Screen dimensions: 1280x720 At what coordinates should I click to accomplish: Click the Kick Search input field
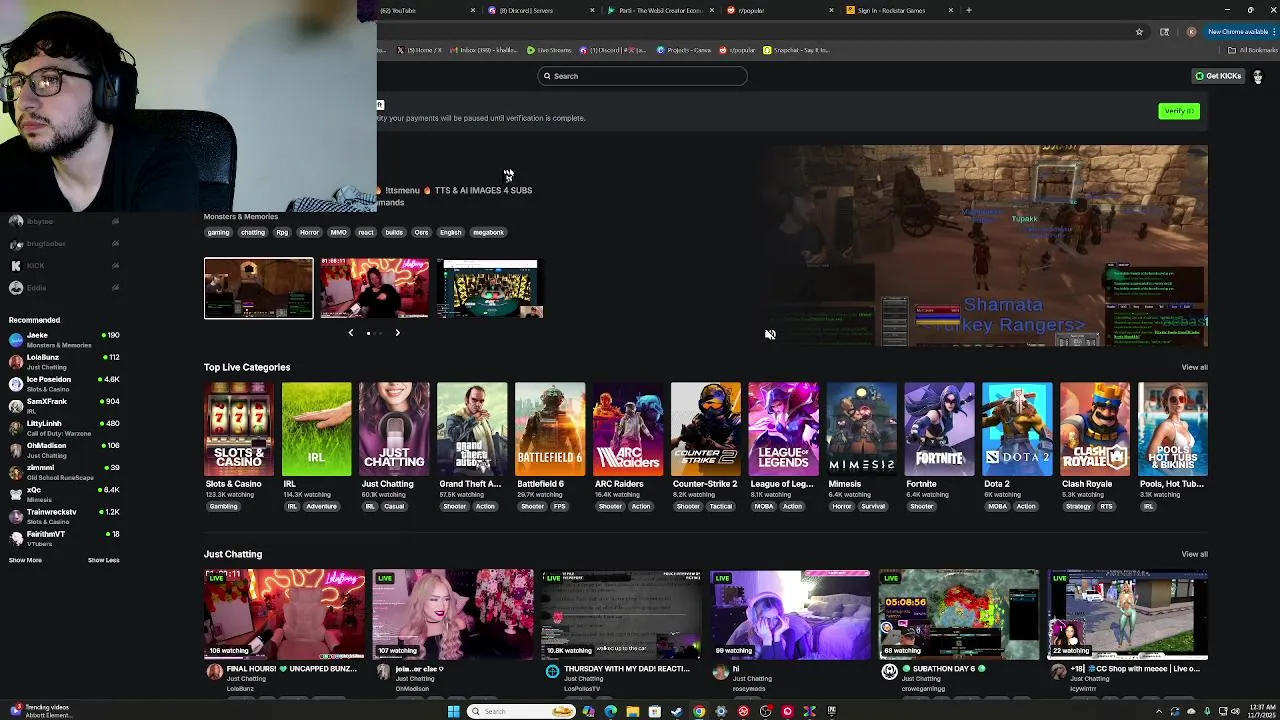642,76
